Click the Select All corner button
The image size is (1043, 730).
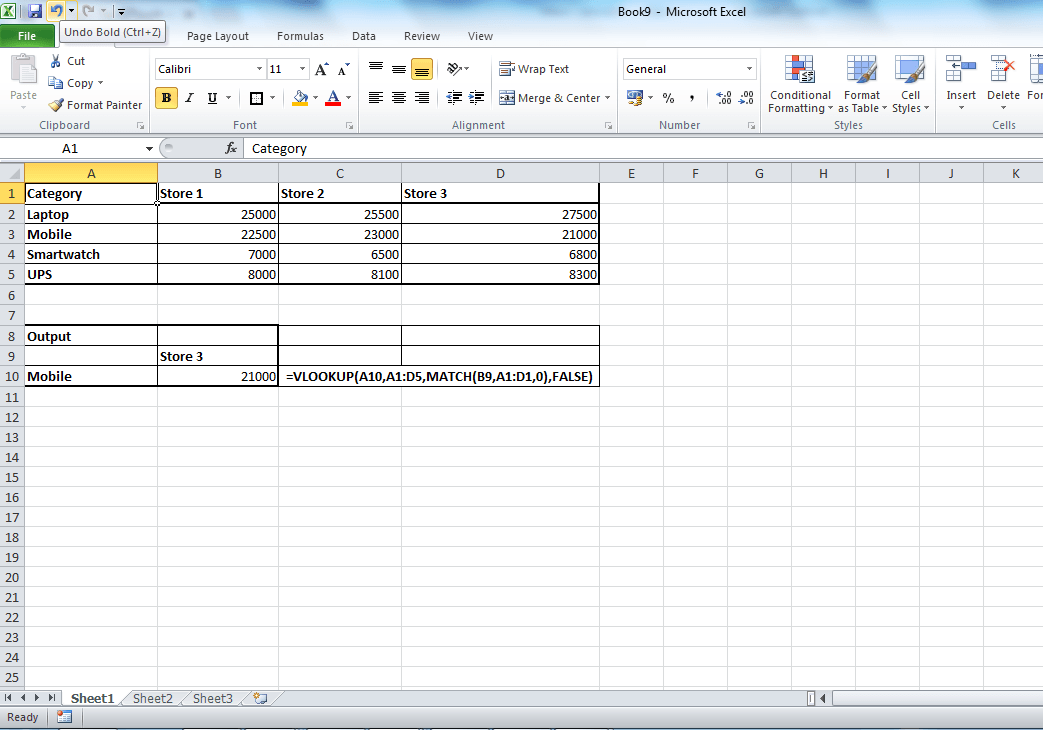[x=12, y=173]
